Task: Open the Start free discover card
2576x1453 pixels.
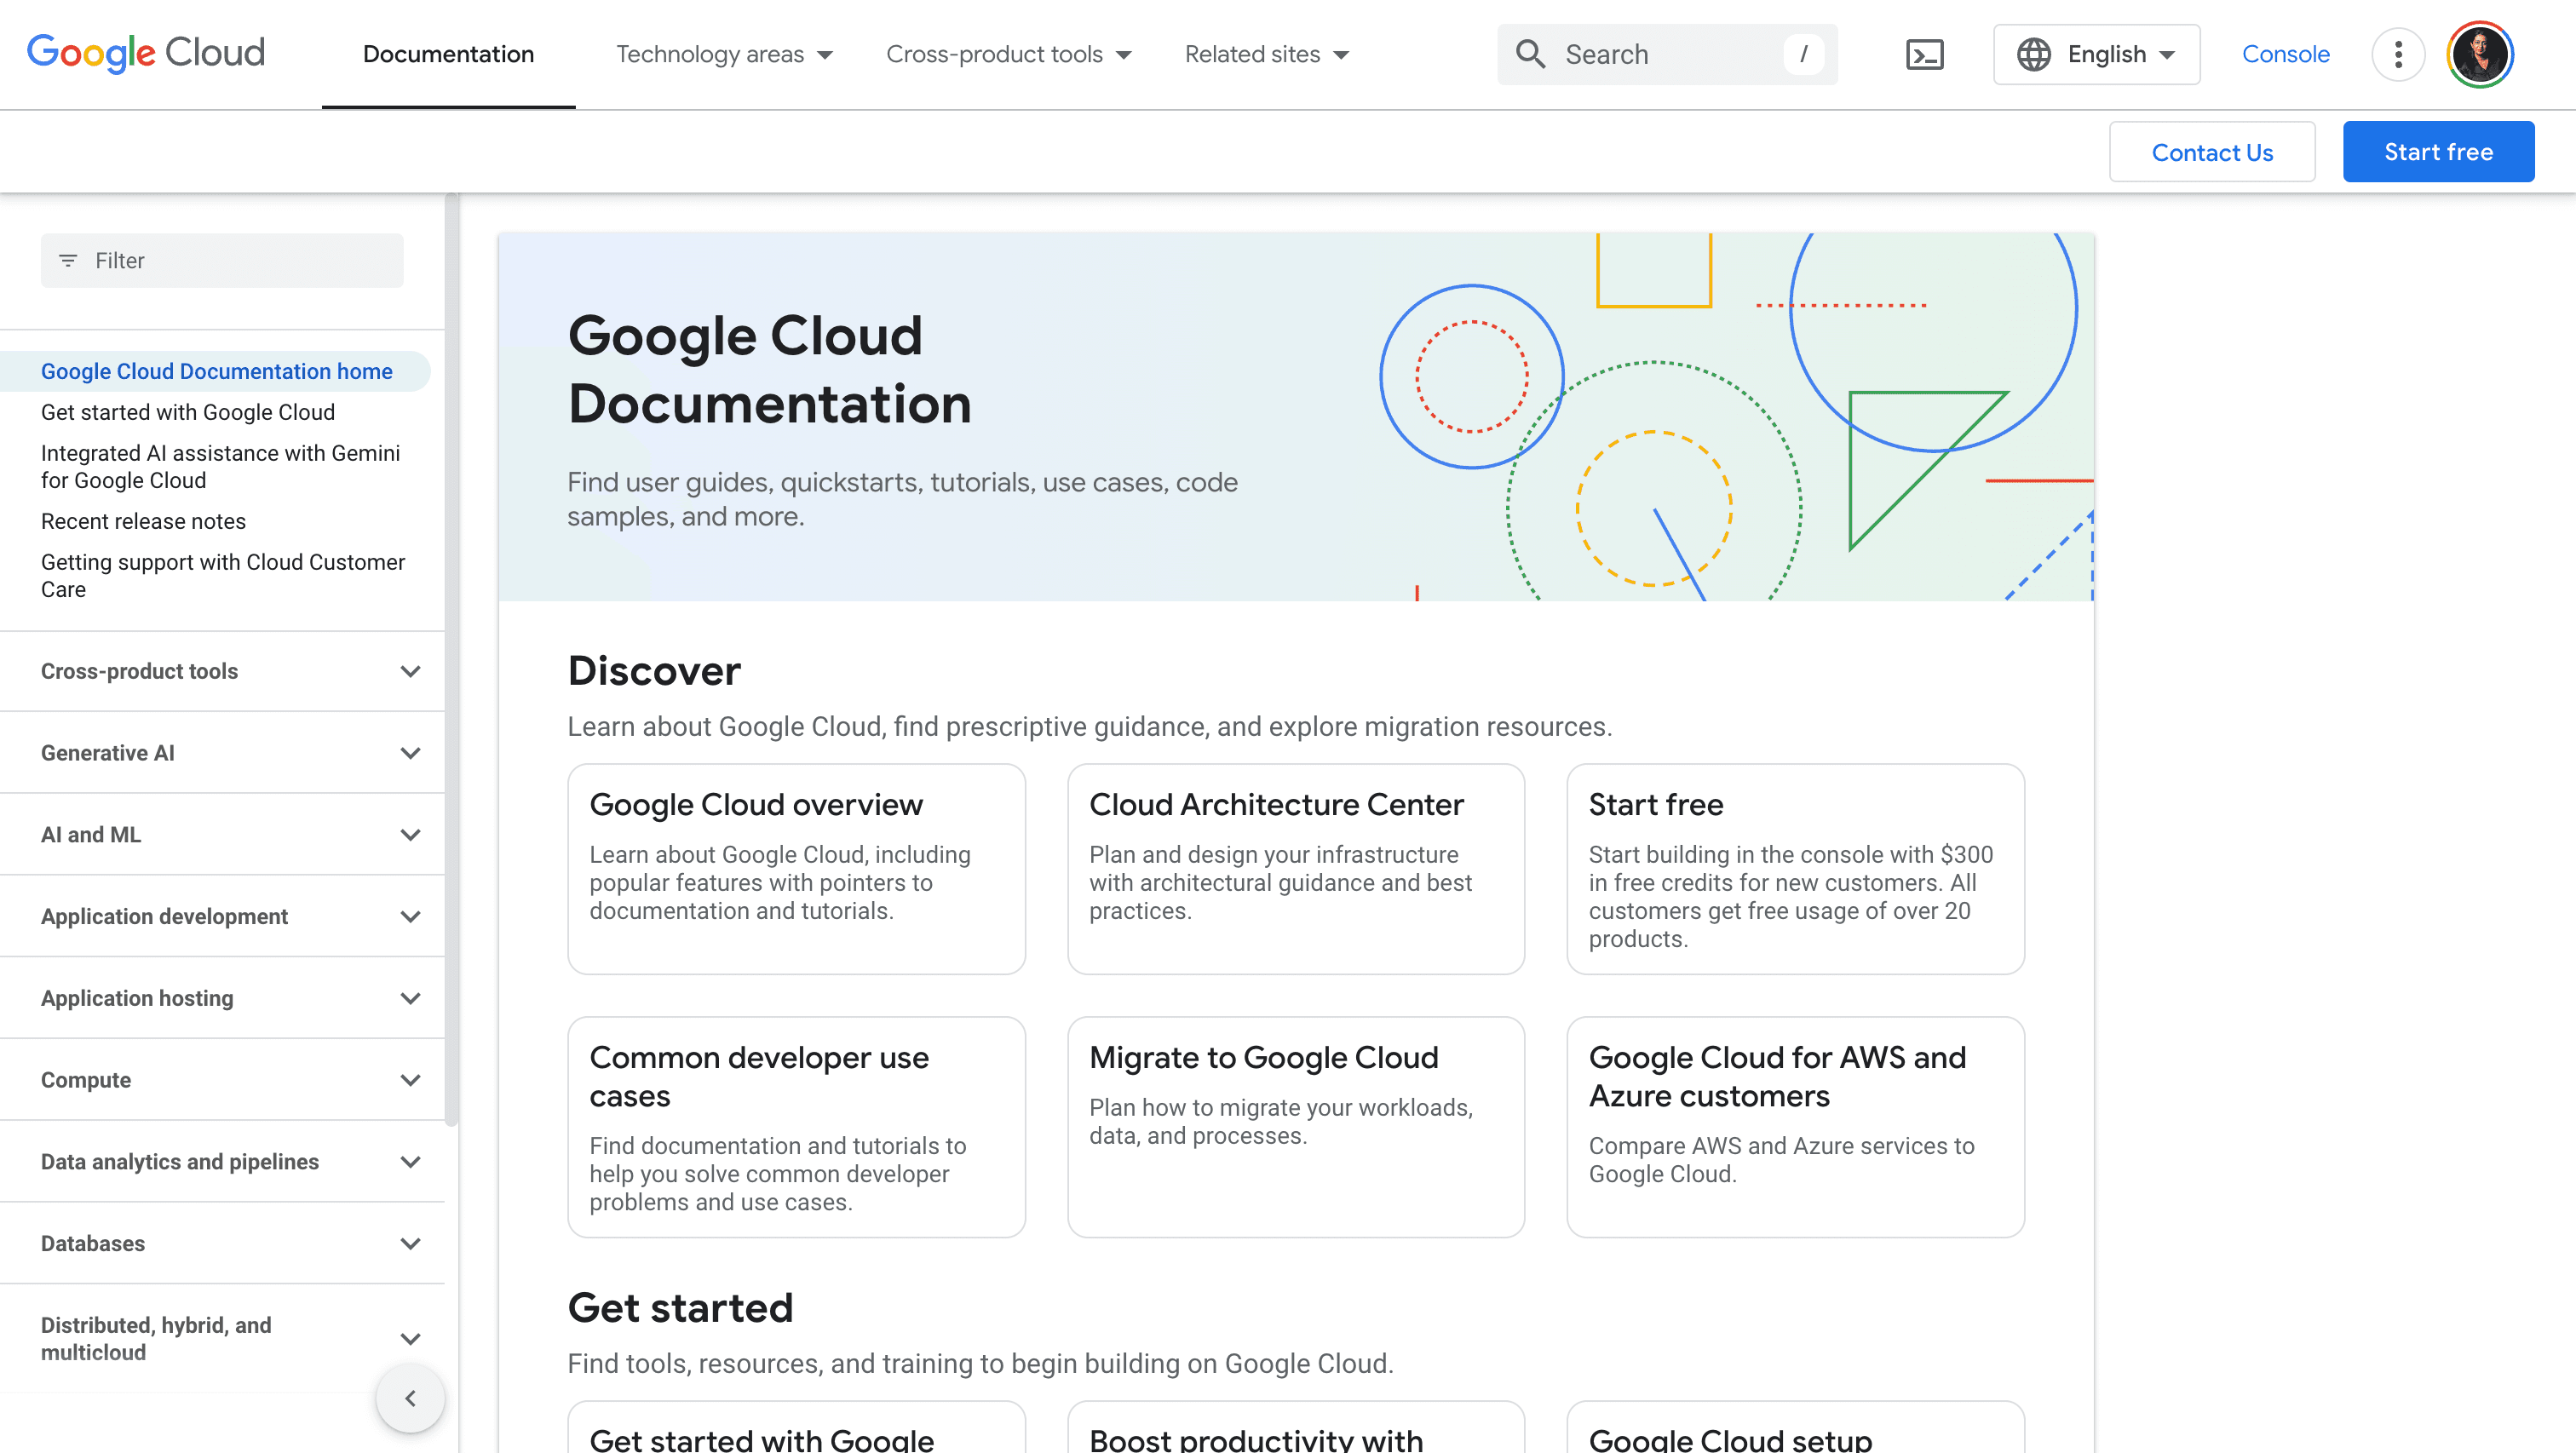Action: coord(1795,869)
